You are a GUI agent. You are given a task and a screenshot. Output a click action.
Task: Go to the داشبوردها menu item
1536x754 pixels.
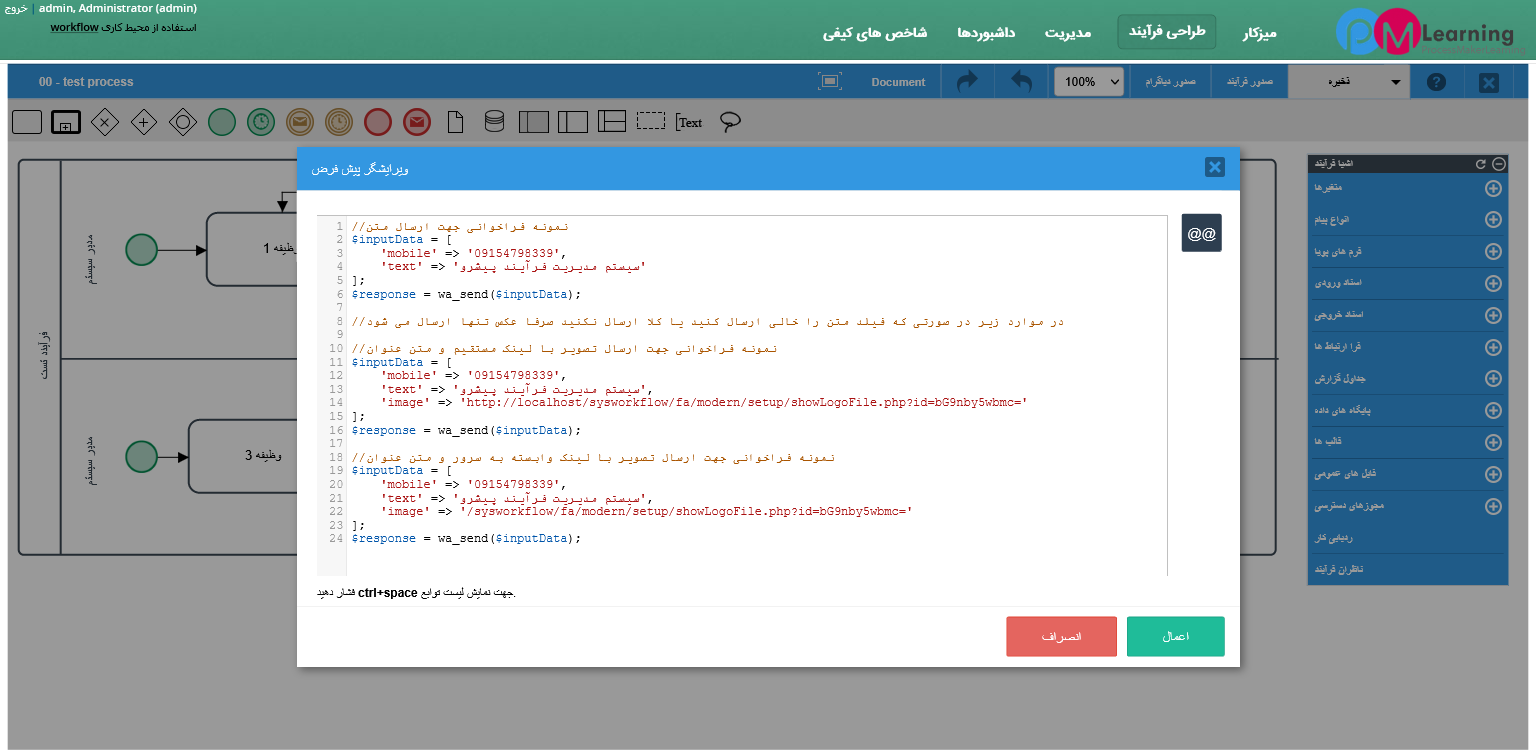(x=986, y=33)
